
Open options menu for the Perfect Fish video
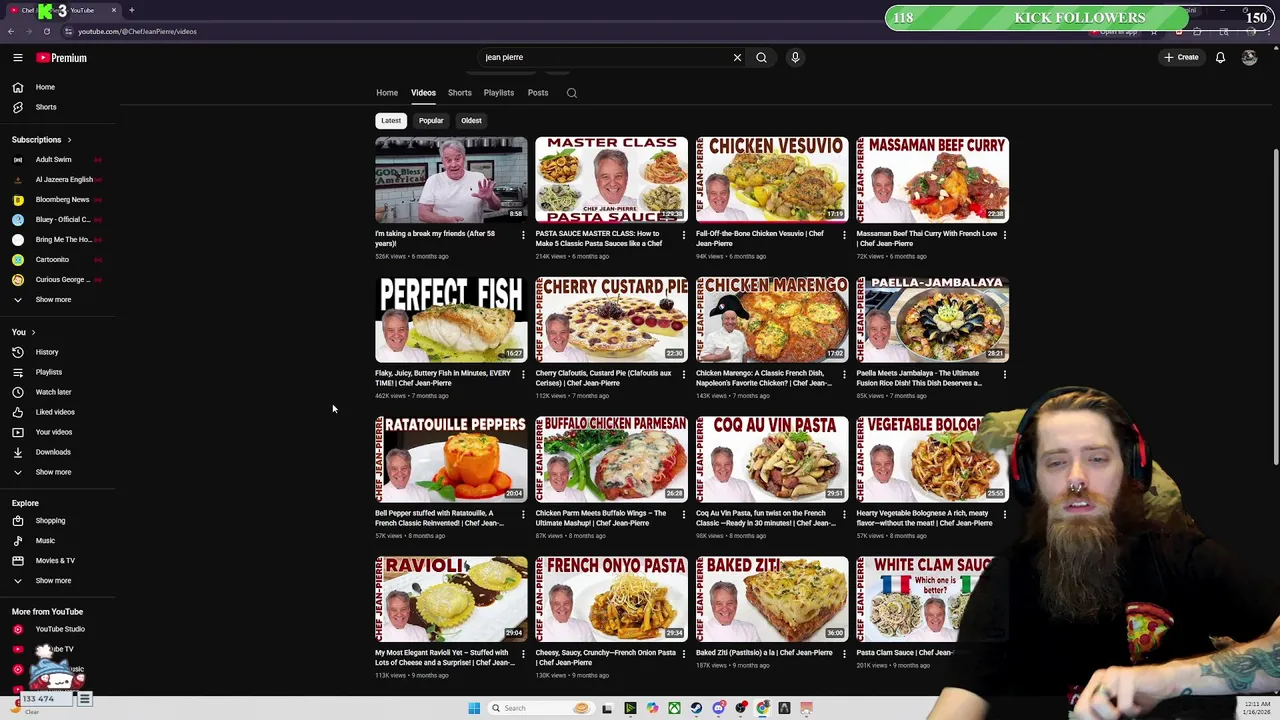(x=523, y=375)
